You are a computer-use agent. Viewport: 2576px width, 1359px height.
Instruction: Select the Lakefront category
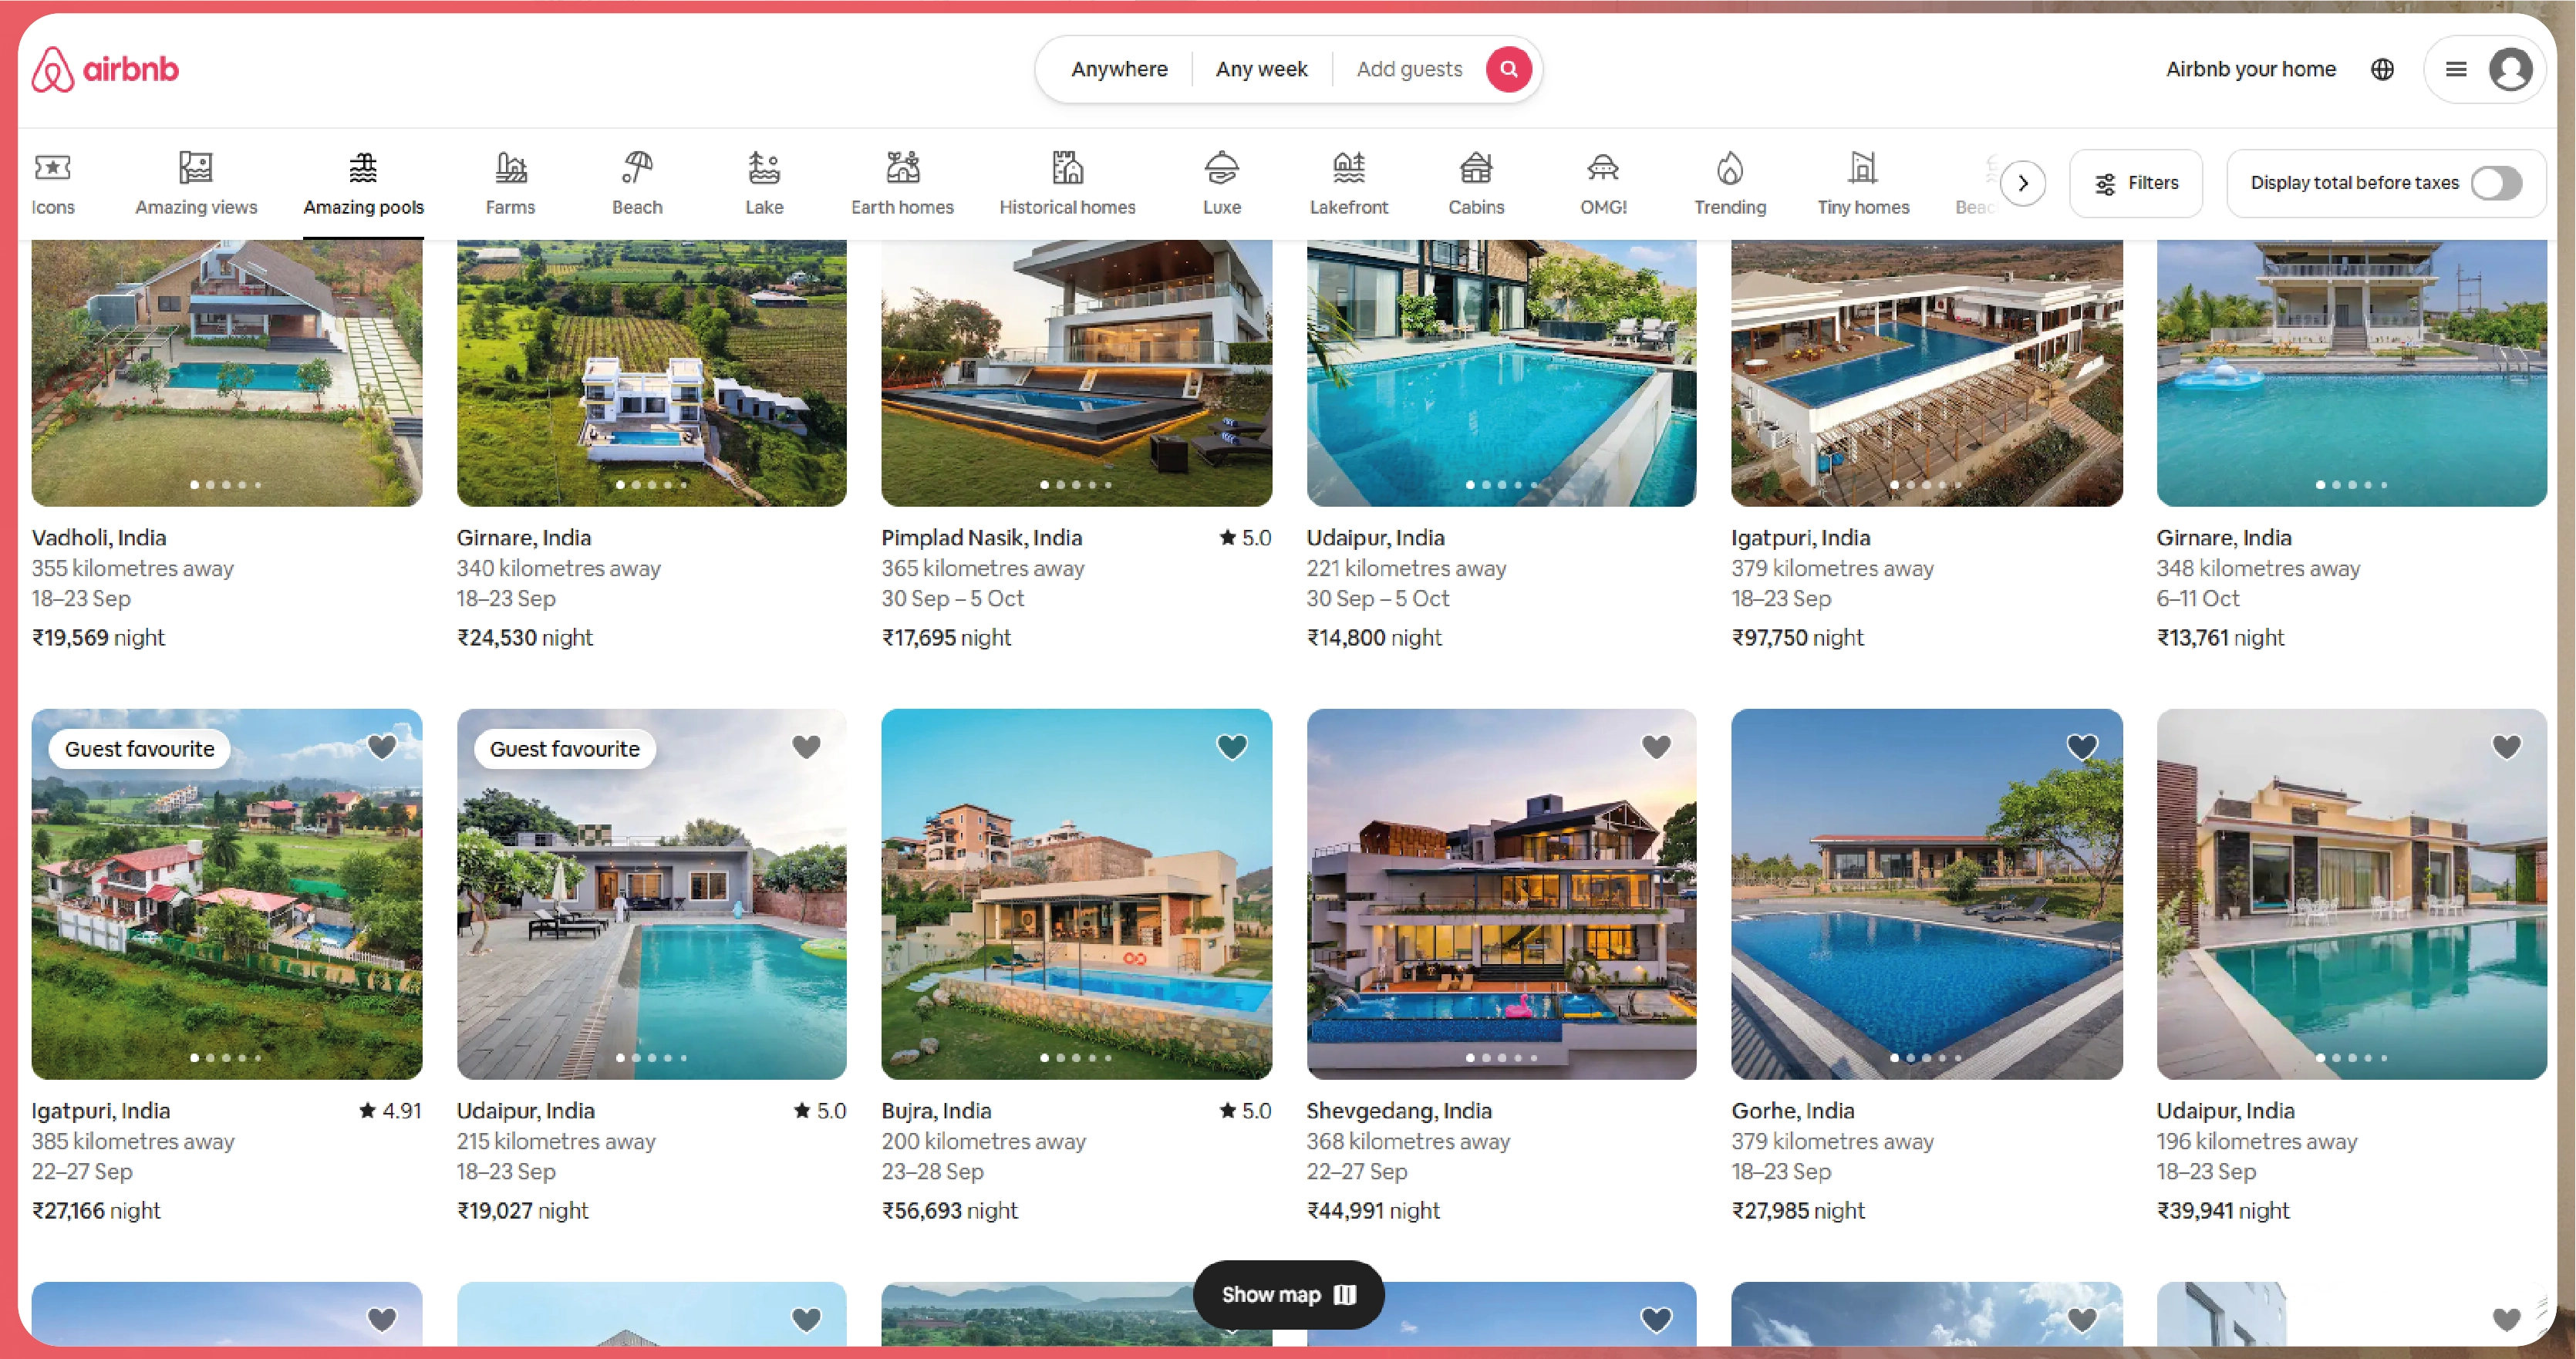pyautogui.click(x=1349, y=184)
